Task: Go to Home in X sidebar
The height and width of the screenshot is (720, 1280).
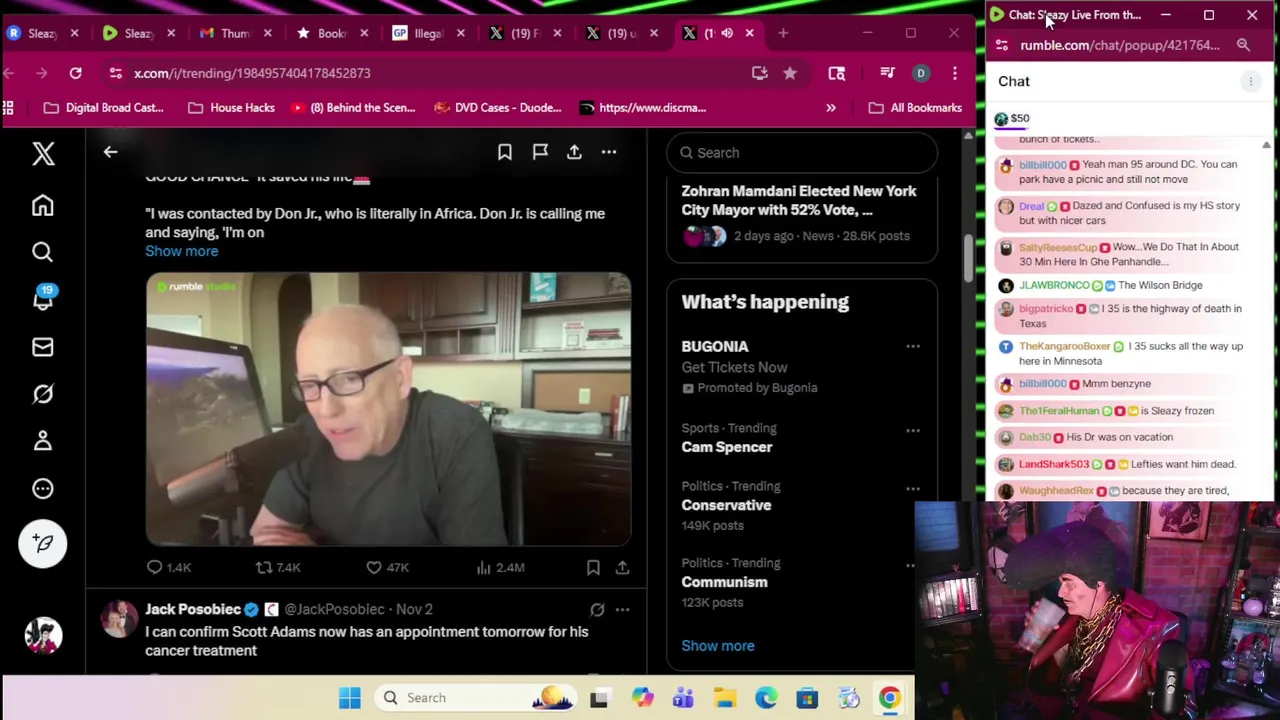Action: 42,205
